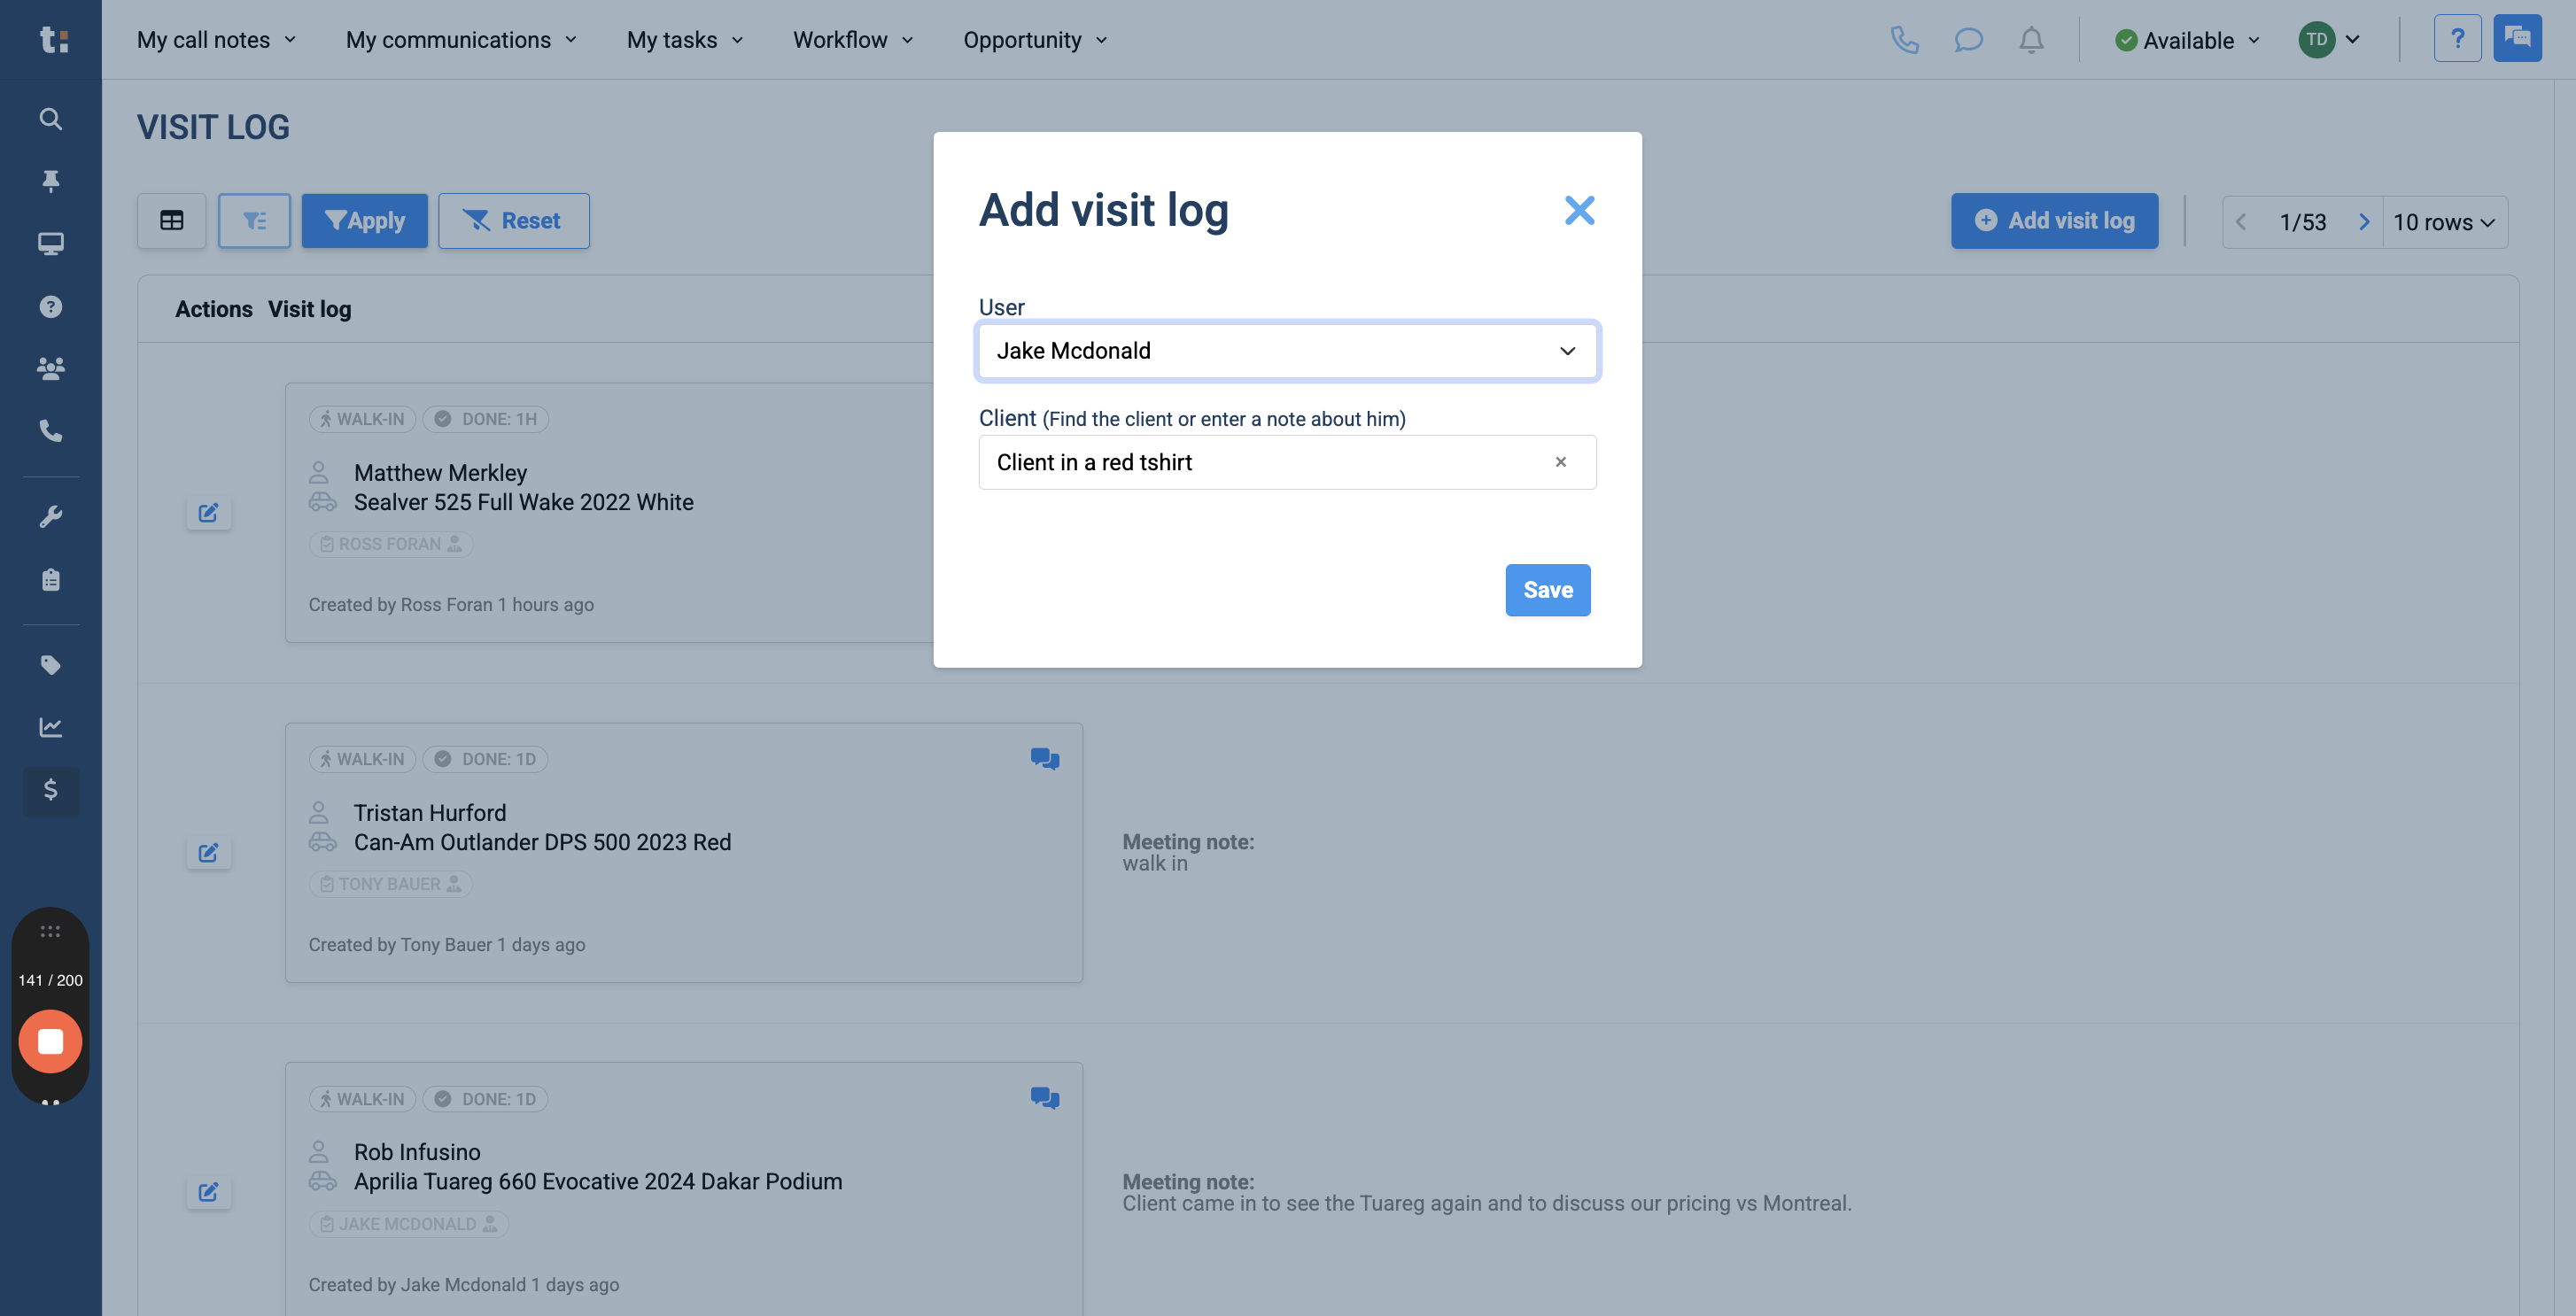Open the analytics chart sidebar icon
Viewport: 2576px width, 1316px height.
(x=50, y=727)
